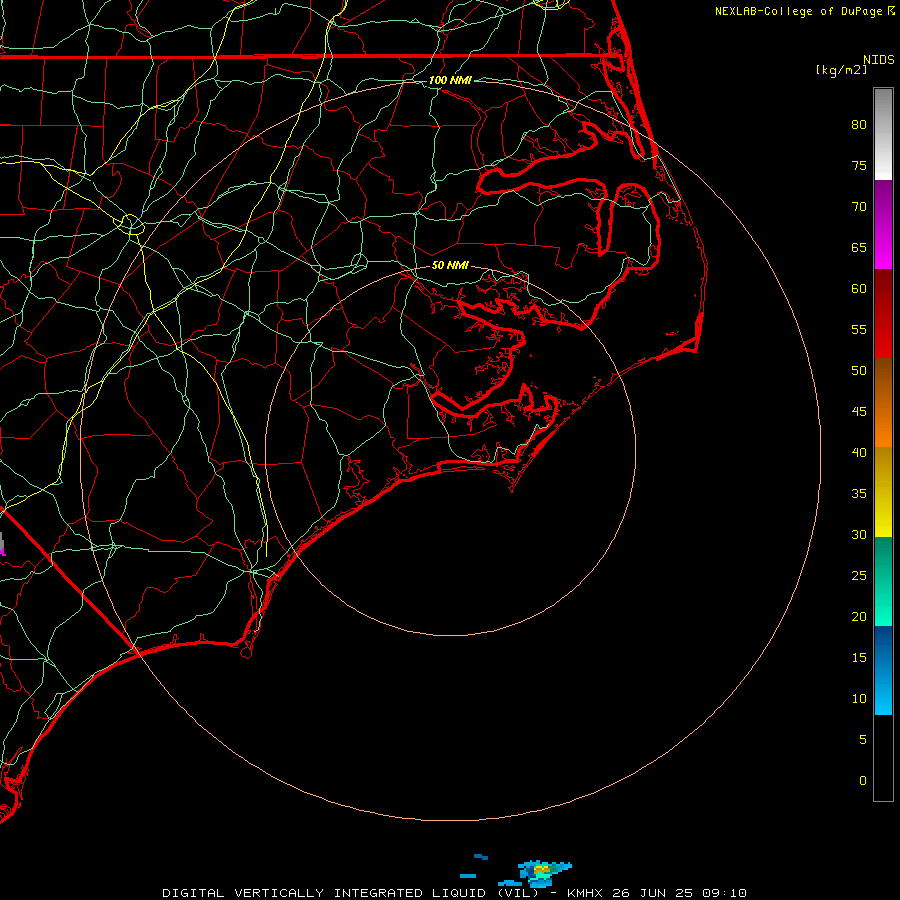Click the 25 value on the scale
Screen dimensions: 900x900
pyautogui.click(x=859, y=575)
